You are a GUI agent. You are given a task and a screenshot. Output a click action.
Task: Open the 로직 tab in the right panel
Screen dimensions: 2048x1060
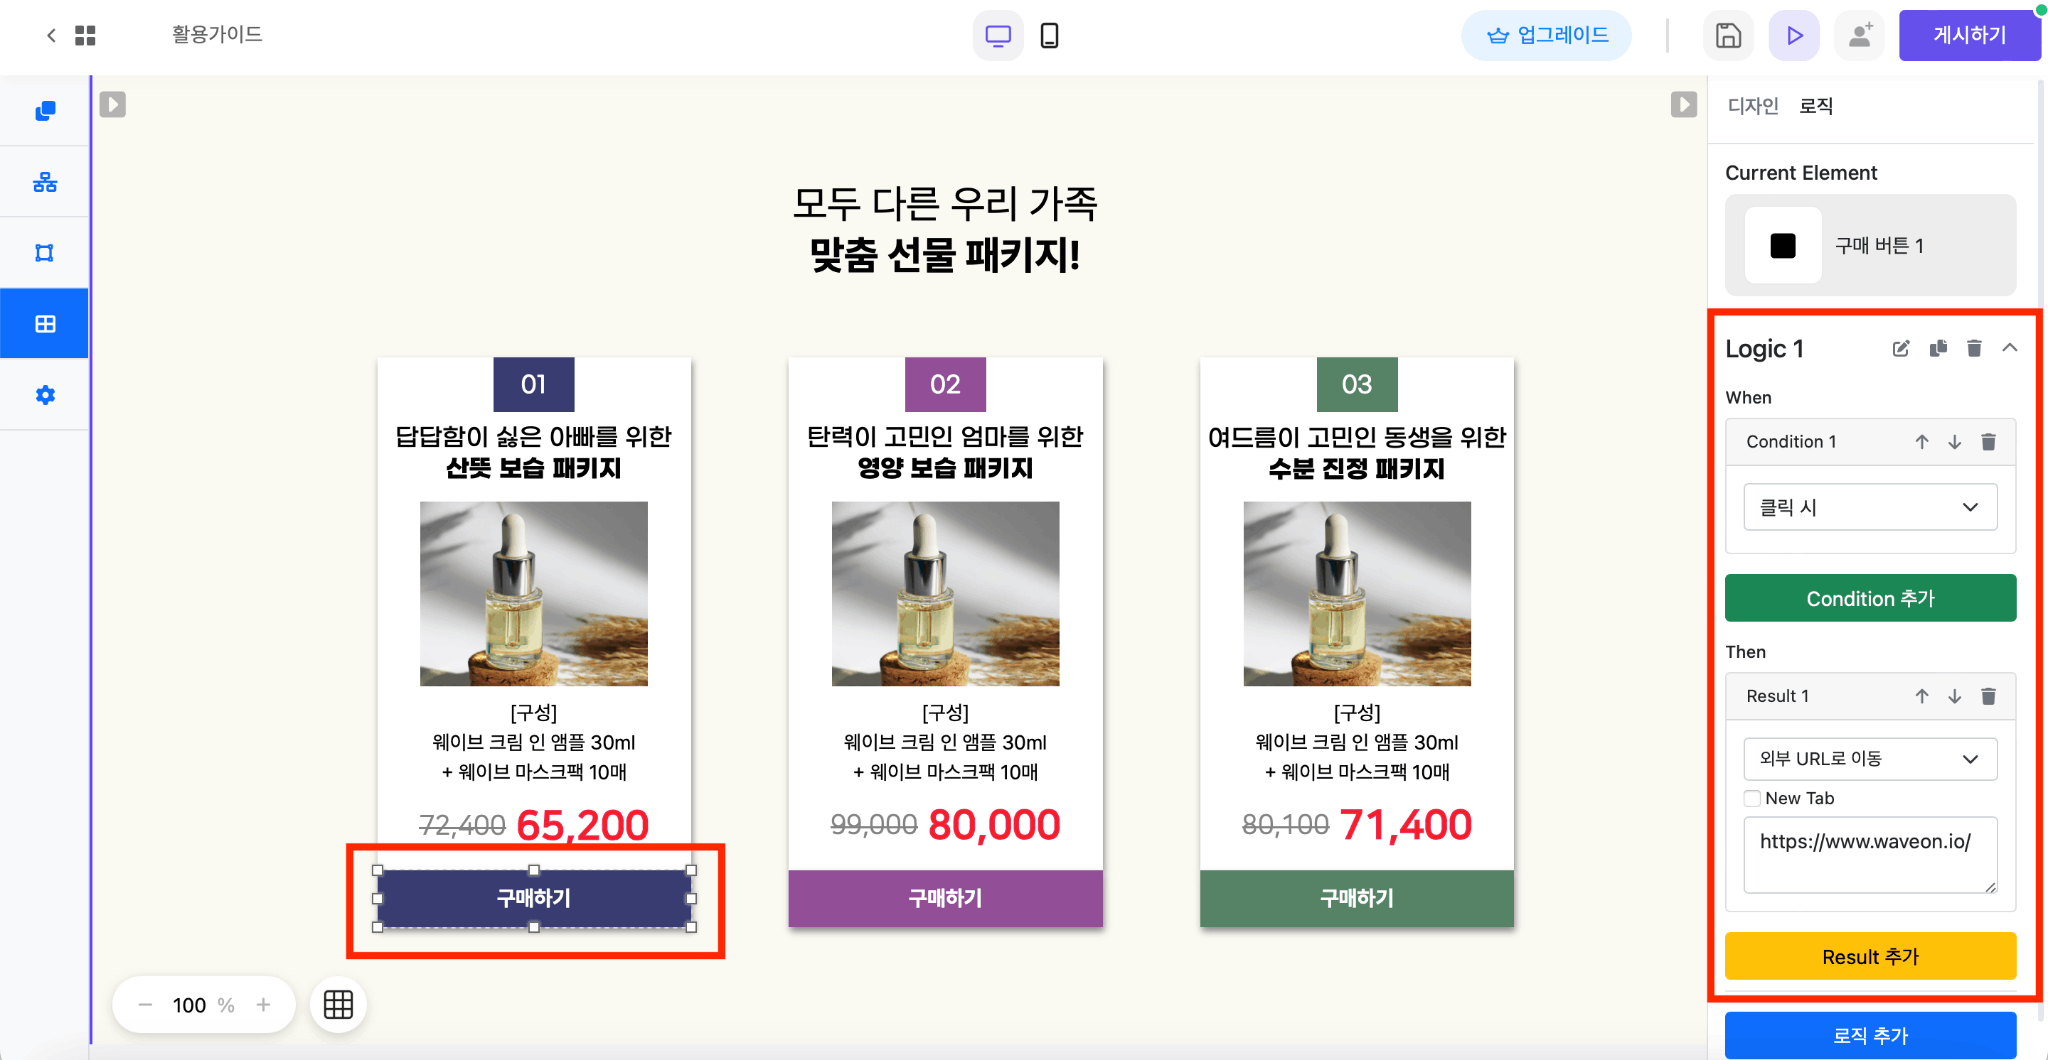point(1815,106)
